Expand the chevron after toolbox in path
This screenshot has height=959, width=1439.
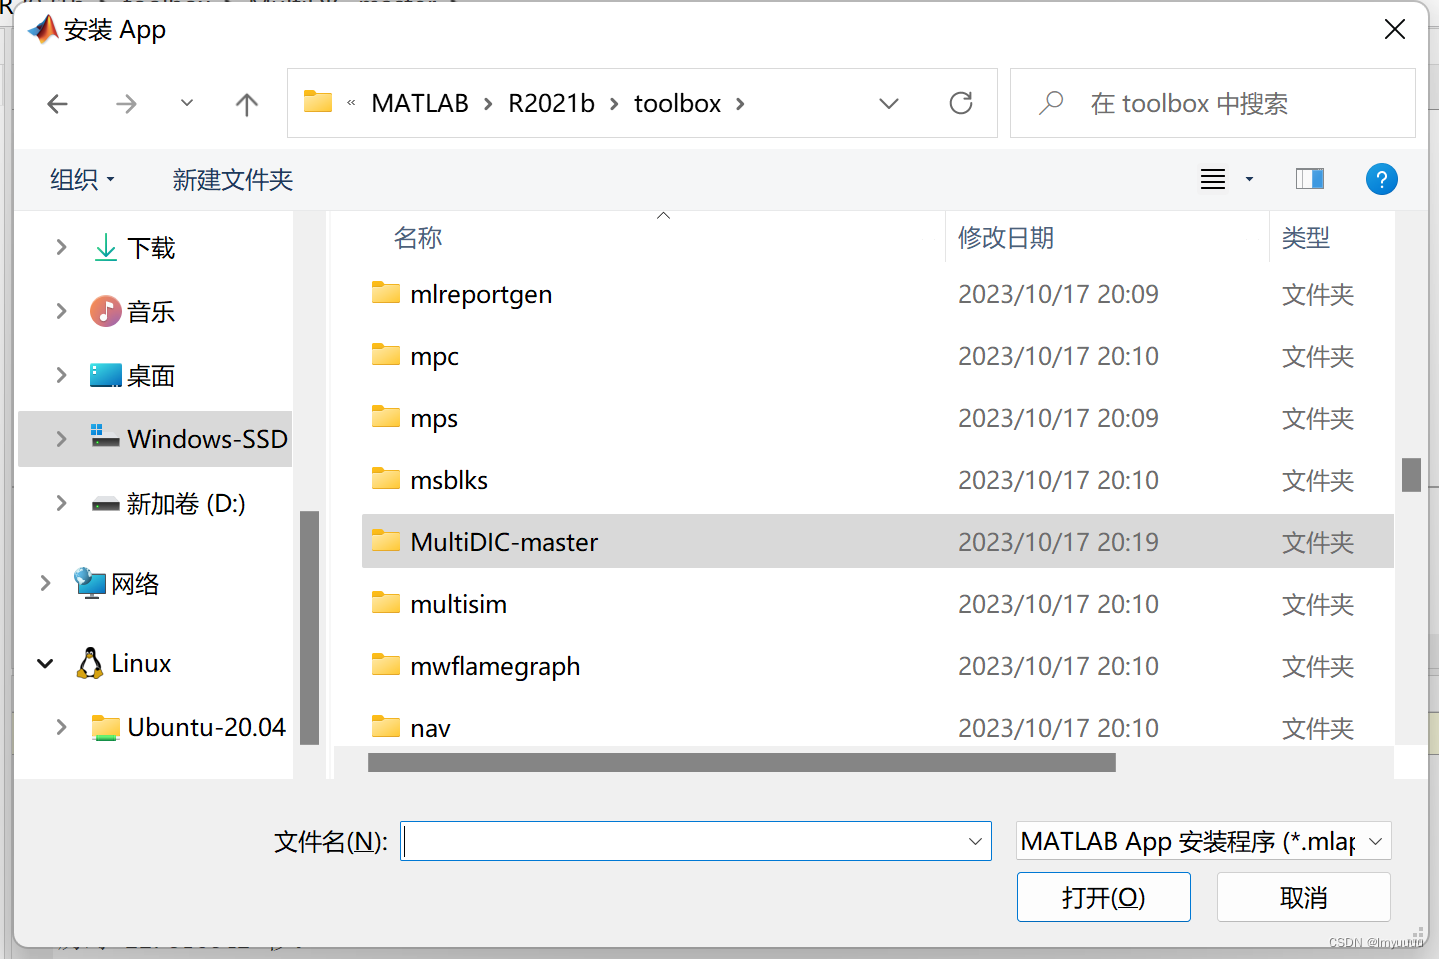[x=740, y=104]
